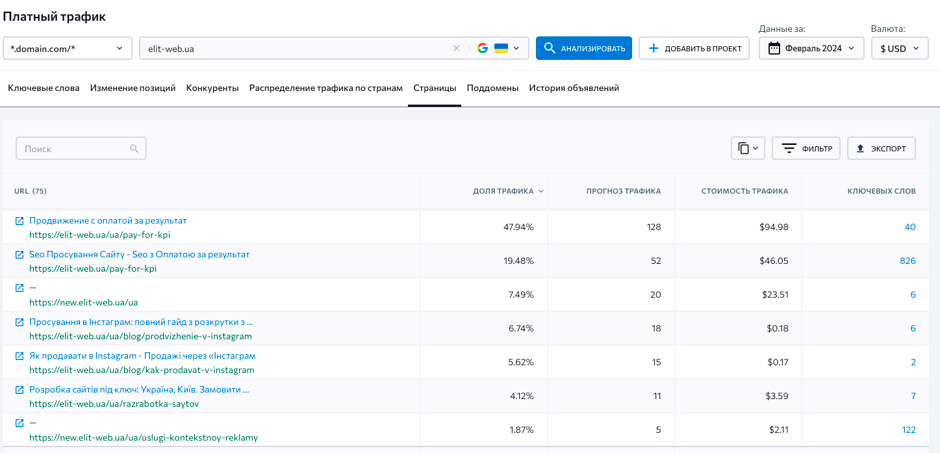
Task: Click keyword count 826
Action: pyautogui.click(x=908, y=261)
